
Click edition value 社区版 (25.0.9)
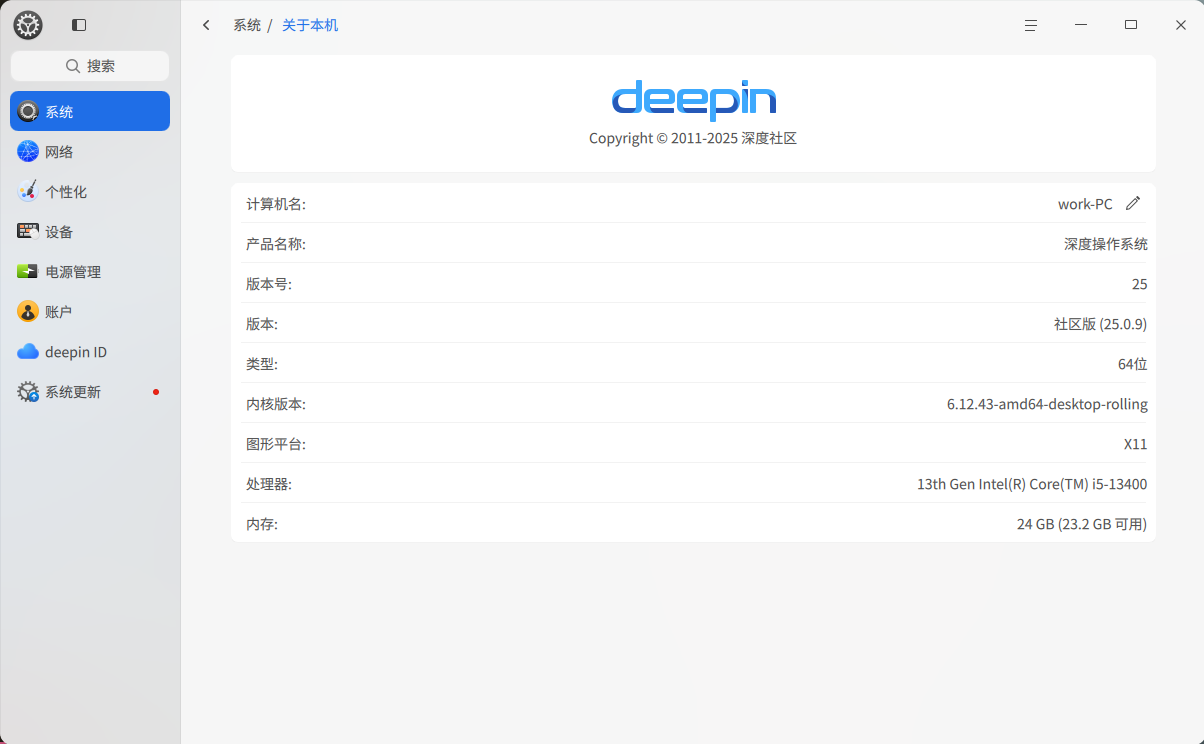tap(1100, 324)
